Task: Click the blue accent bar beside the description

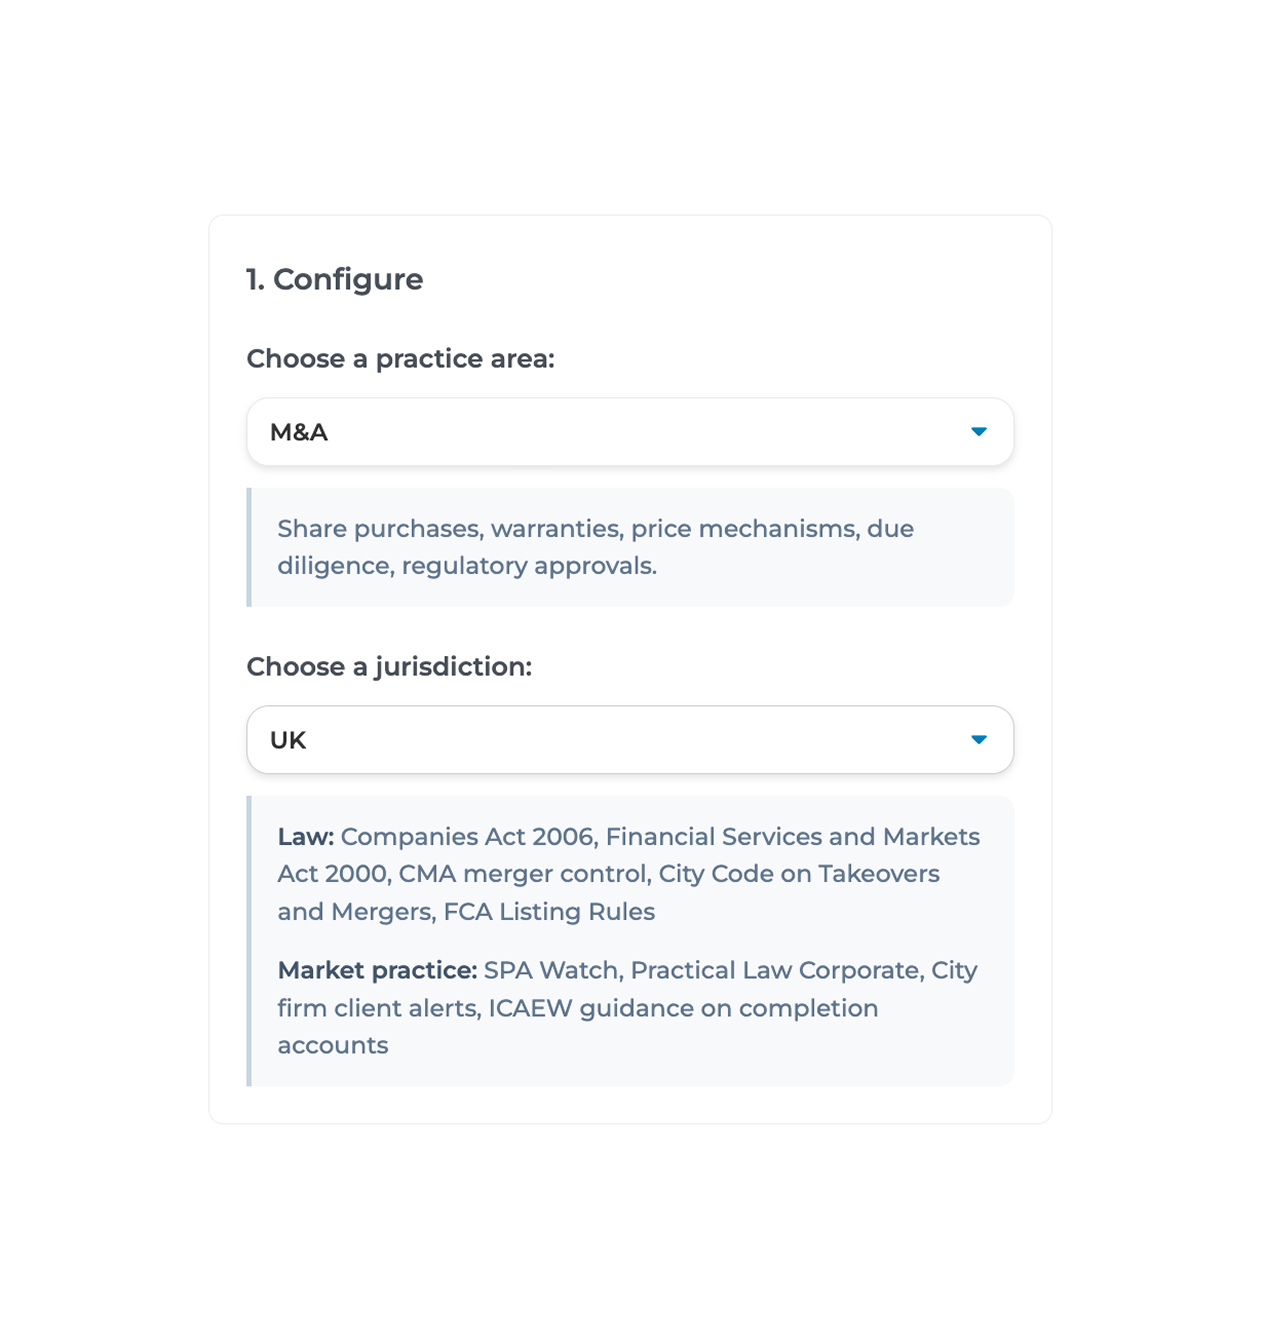Action: click(249, 547)
